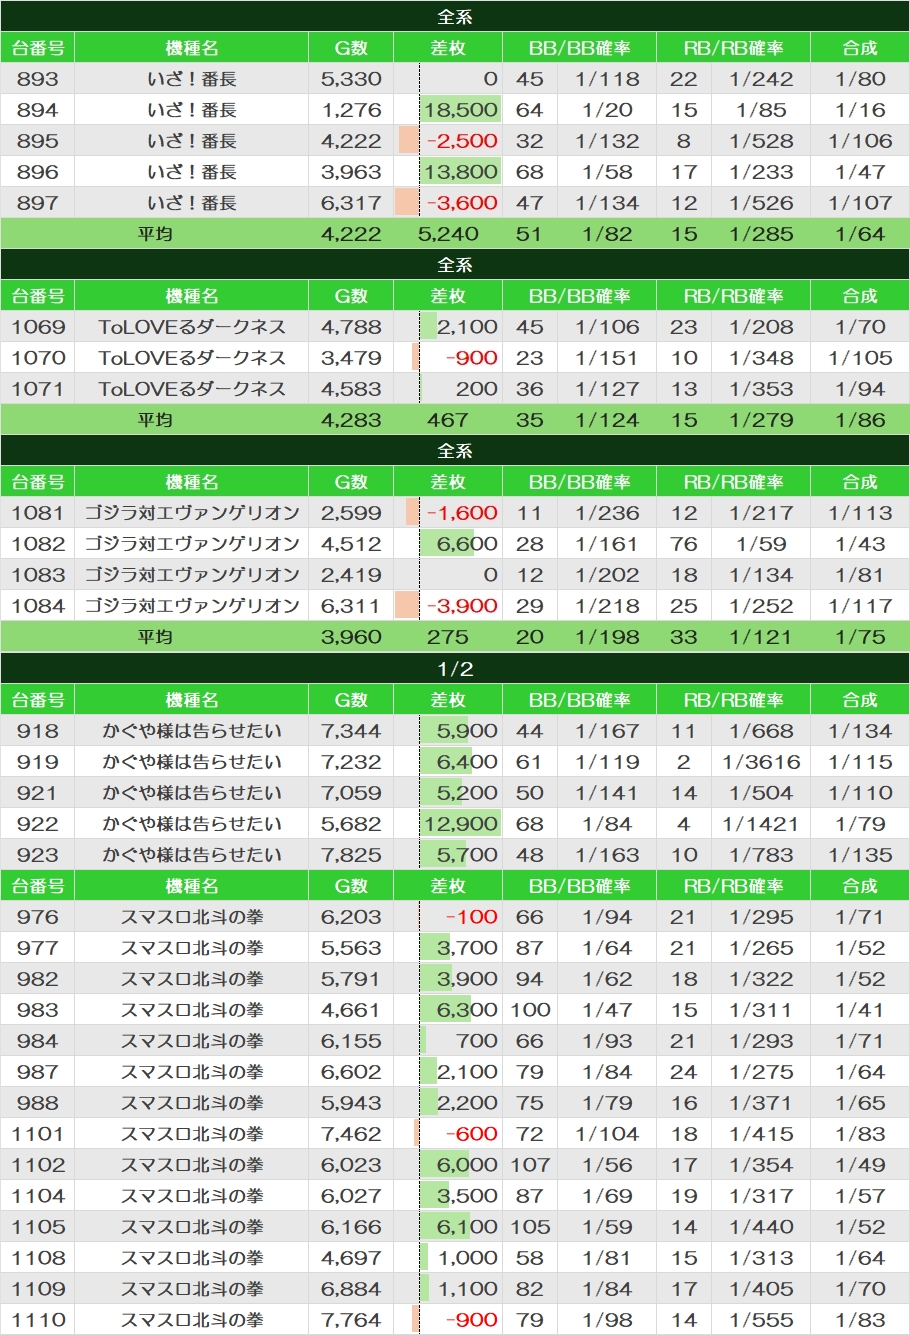Click the 1,100 difference for machine 1109
This screenshot has height=1335, width=910.
pos(467,1289)
